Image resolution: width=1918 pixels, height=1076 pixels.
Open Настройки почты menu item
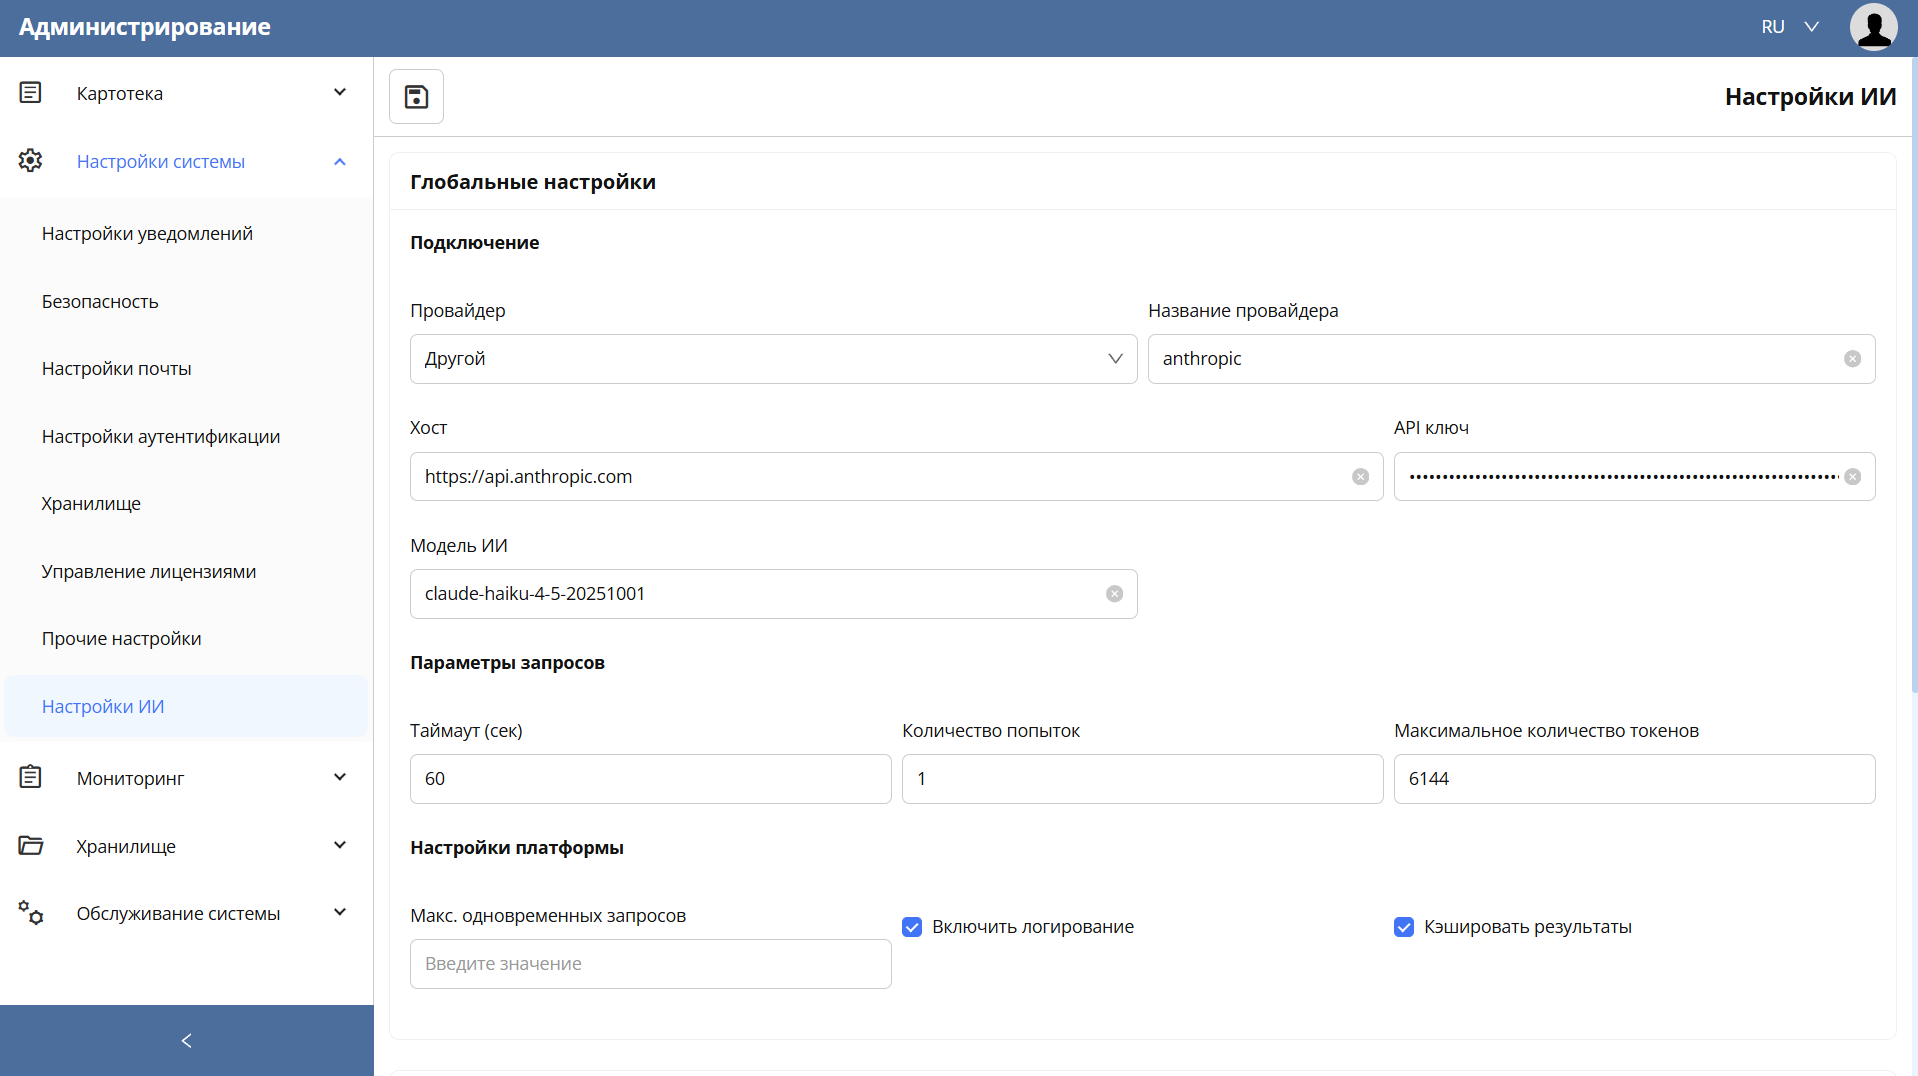point(116,369)
